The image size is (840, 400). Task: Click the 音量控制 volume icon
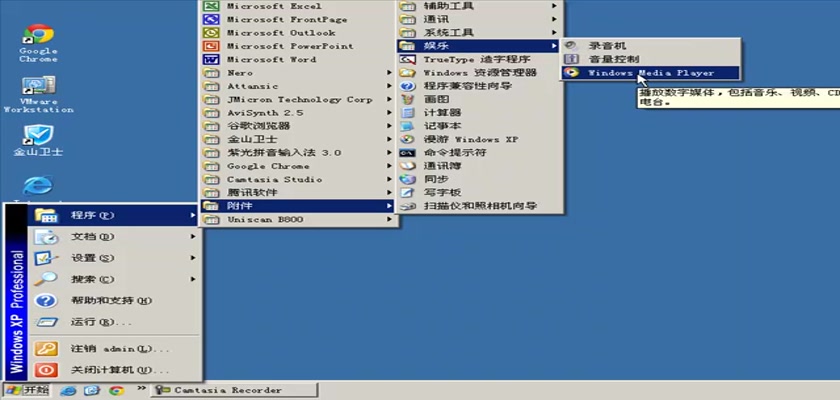pos(572,59)
